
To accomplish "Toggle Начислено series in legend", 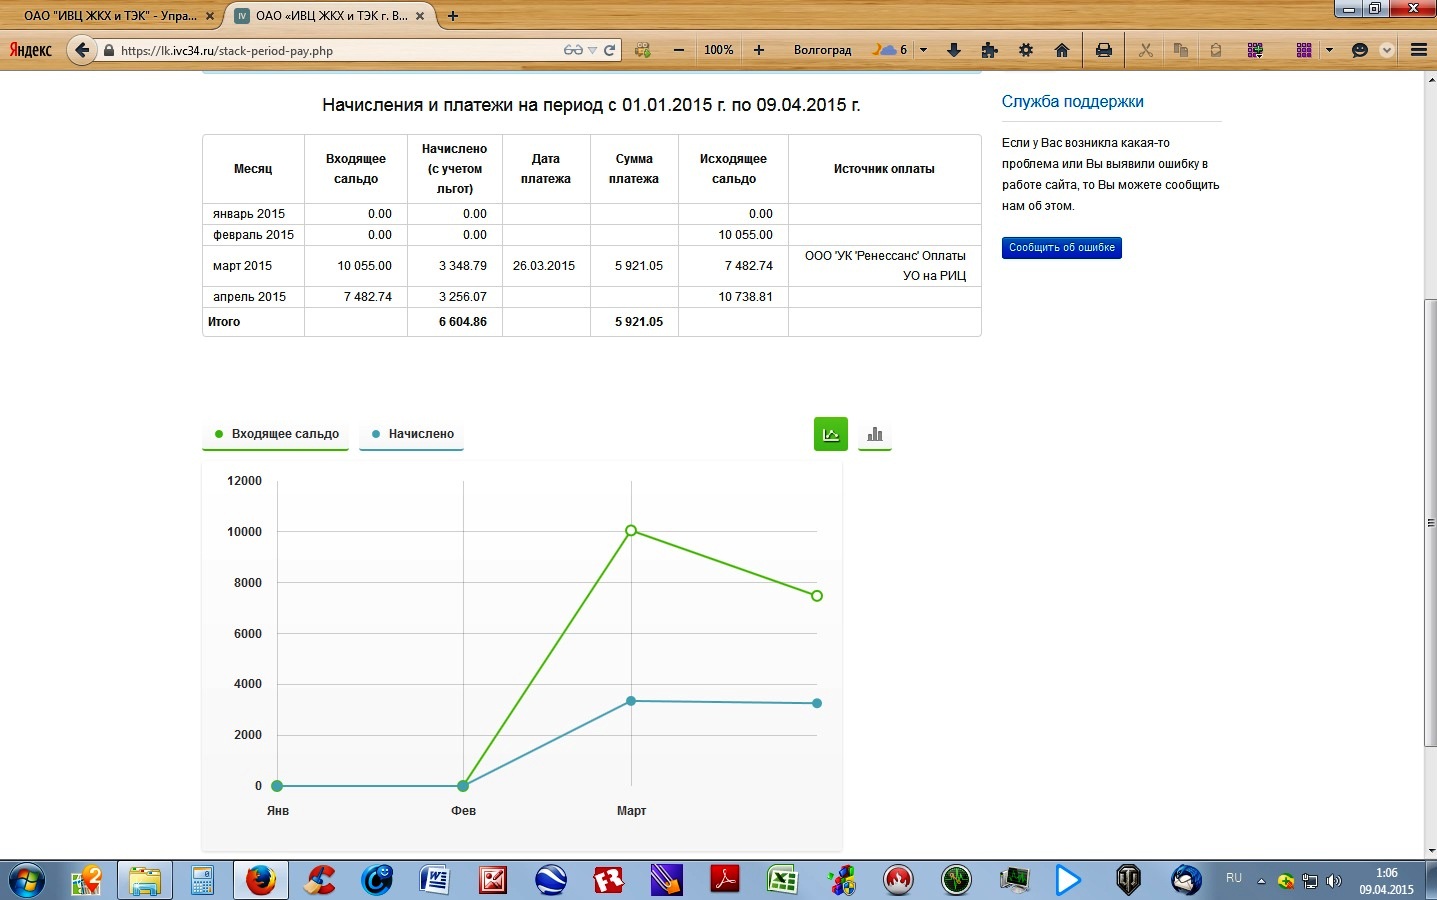I will pos(411,434).
